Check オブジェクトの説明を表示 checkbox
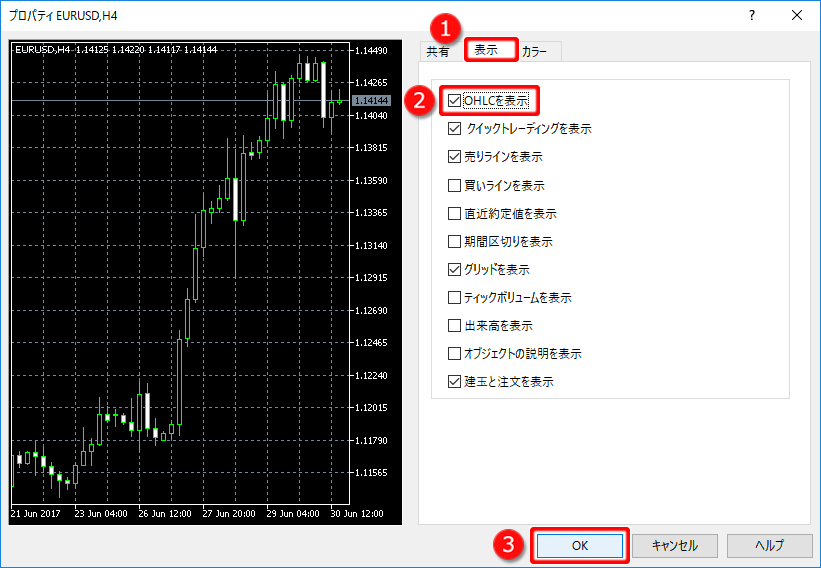This screenshot has width=821, height=568. 456,353
